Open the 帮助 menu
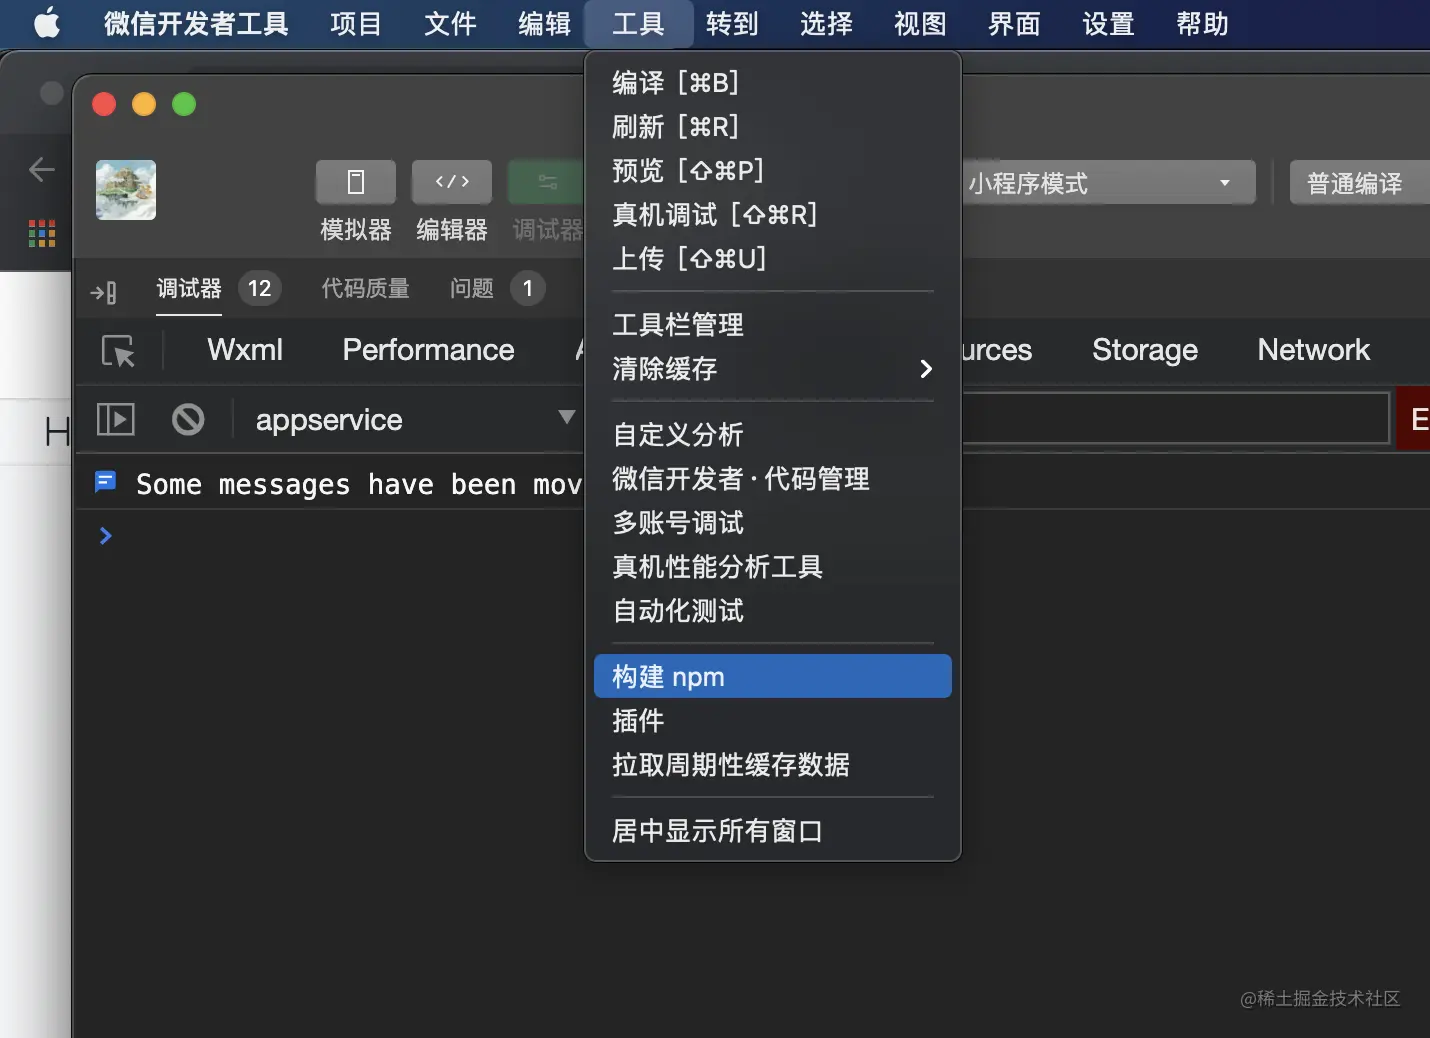 (x=1202, y=23)
